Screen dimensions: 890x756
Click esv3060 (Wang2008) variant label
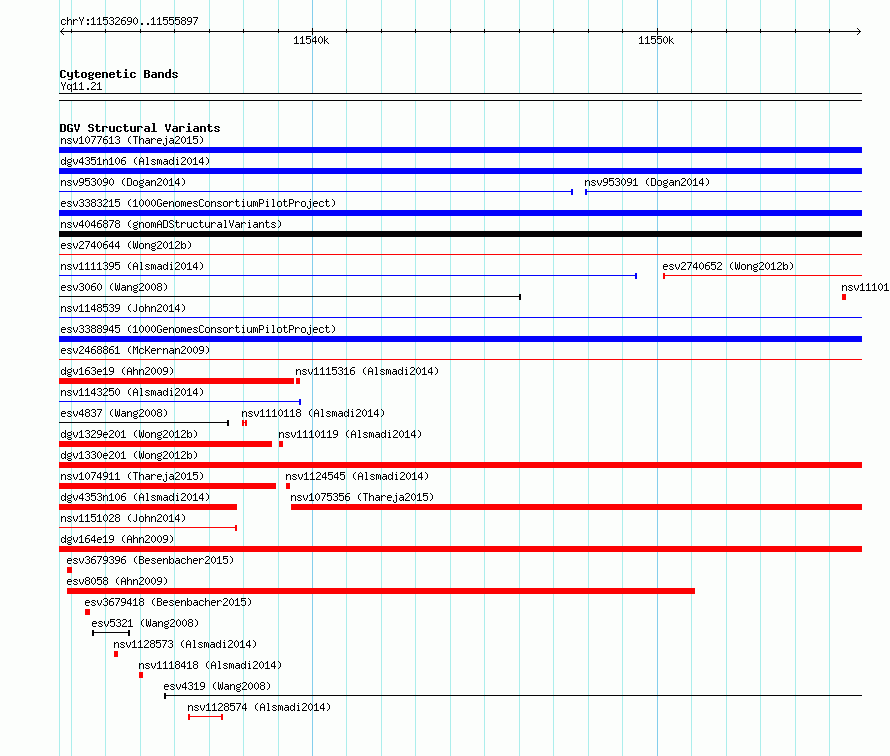tap(114, 287)
